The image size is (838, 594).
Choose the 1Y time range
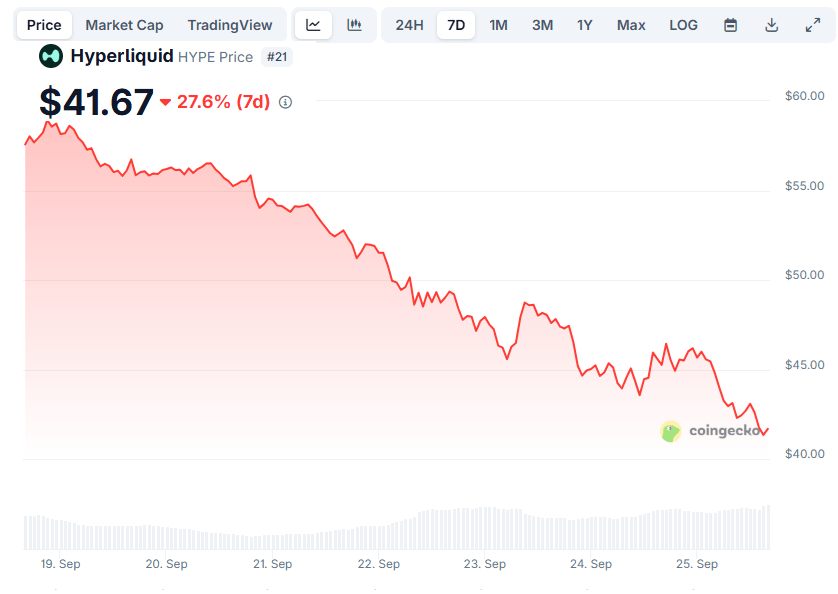(x=585, y=24)
